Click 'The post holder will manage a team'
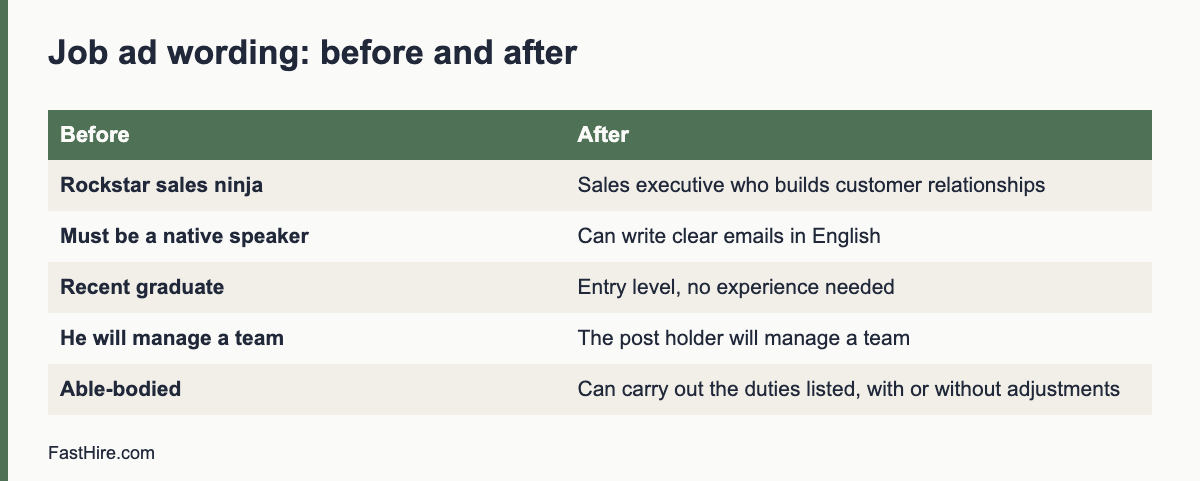The height and width of the screenshot is (481, 1200). click(x=744, y=338)
